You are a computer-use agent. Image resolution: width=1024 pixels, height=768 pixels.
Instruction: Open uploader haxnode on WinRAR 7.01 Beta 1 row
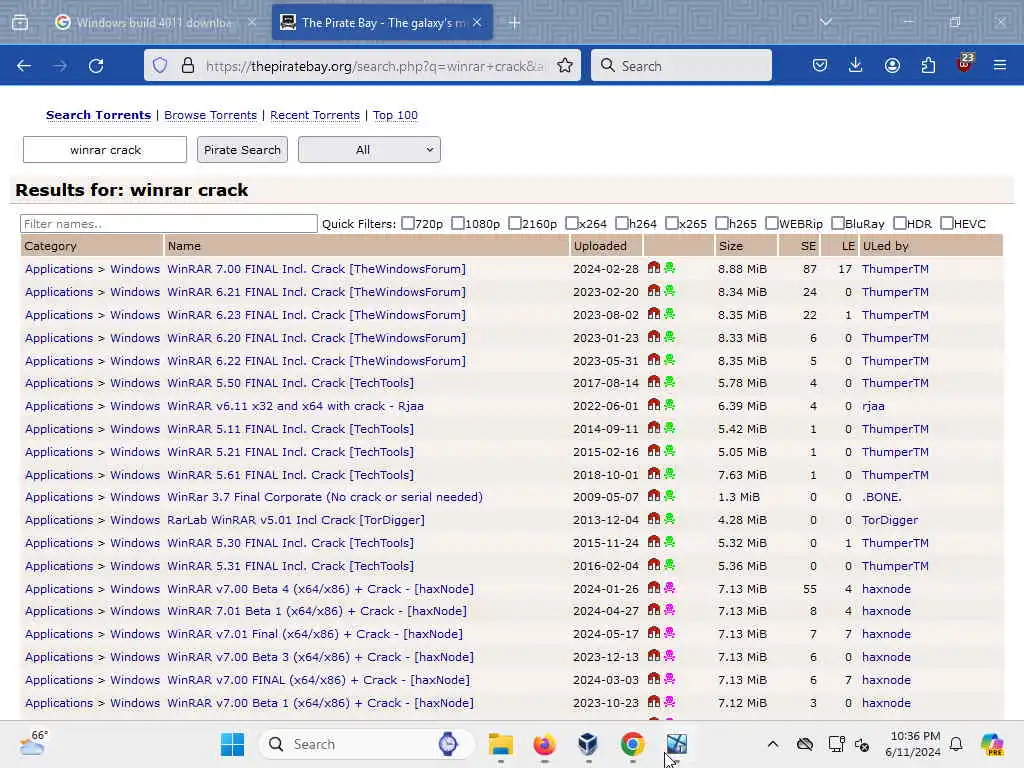point(886,611)
